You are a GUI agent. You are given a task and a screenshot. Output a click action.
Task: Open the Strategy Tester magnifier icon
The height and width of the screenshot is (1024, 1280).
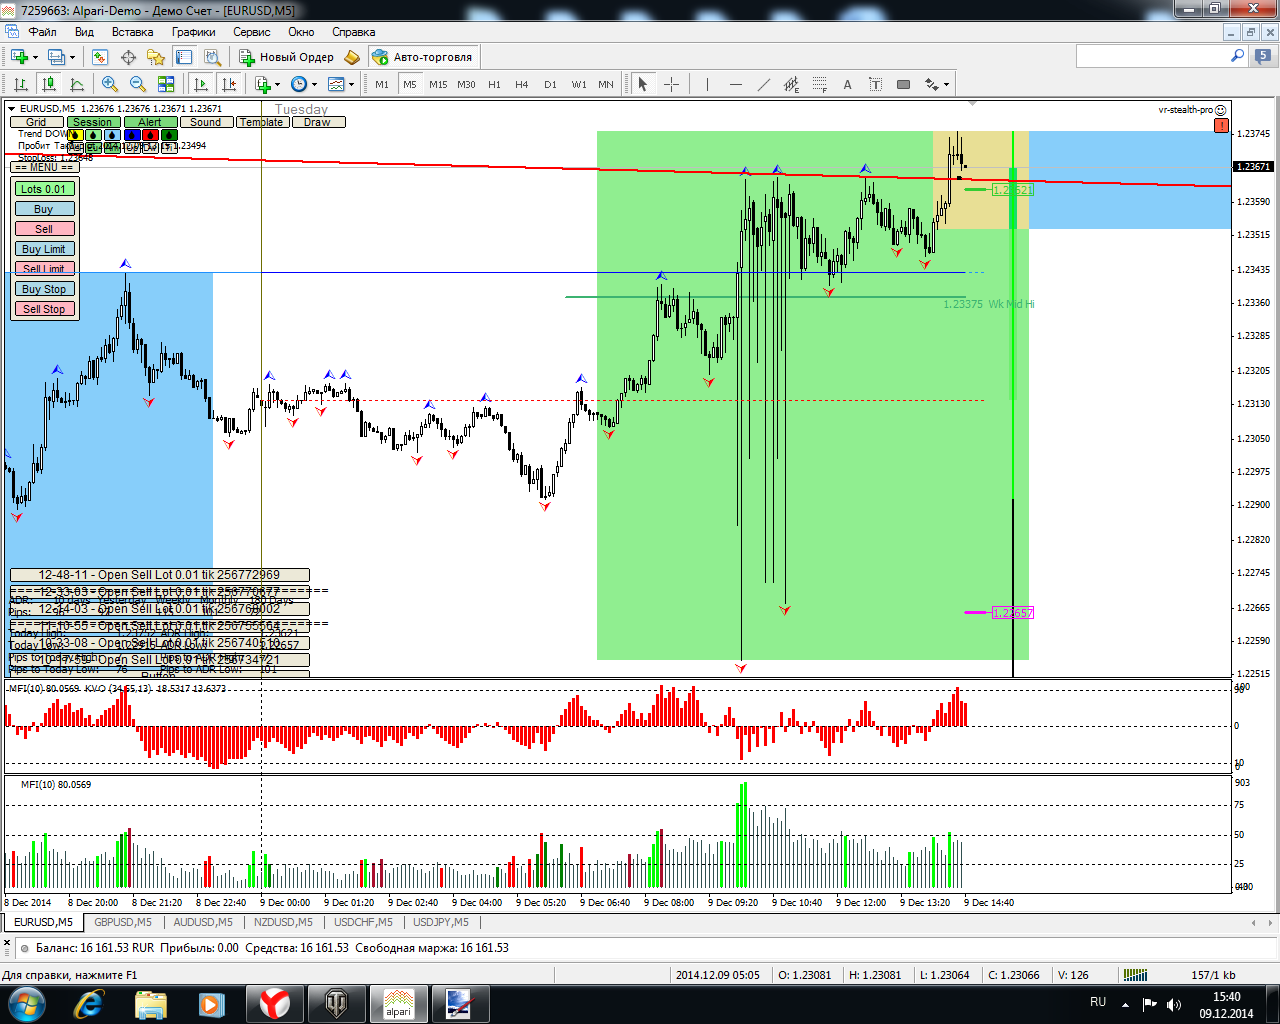[211, 57]
